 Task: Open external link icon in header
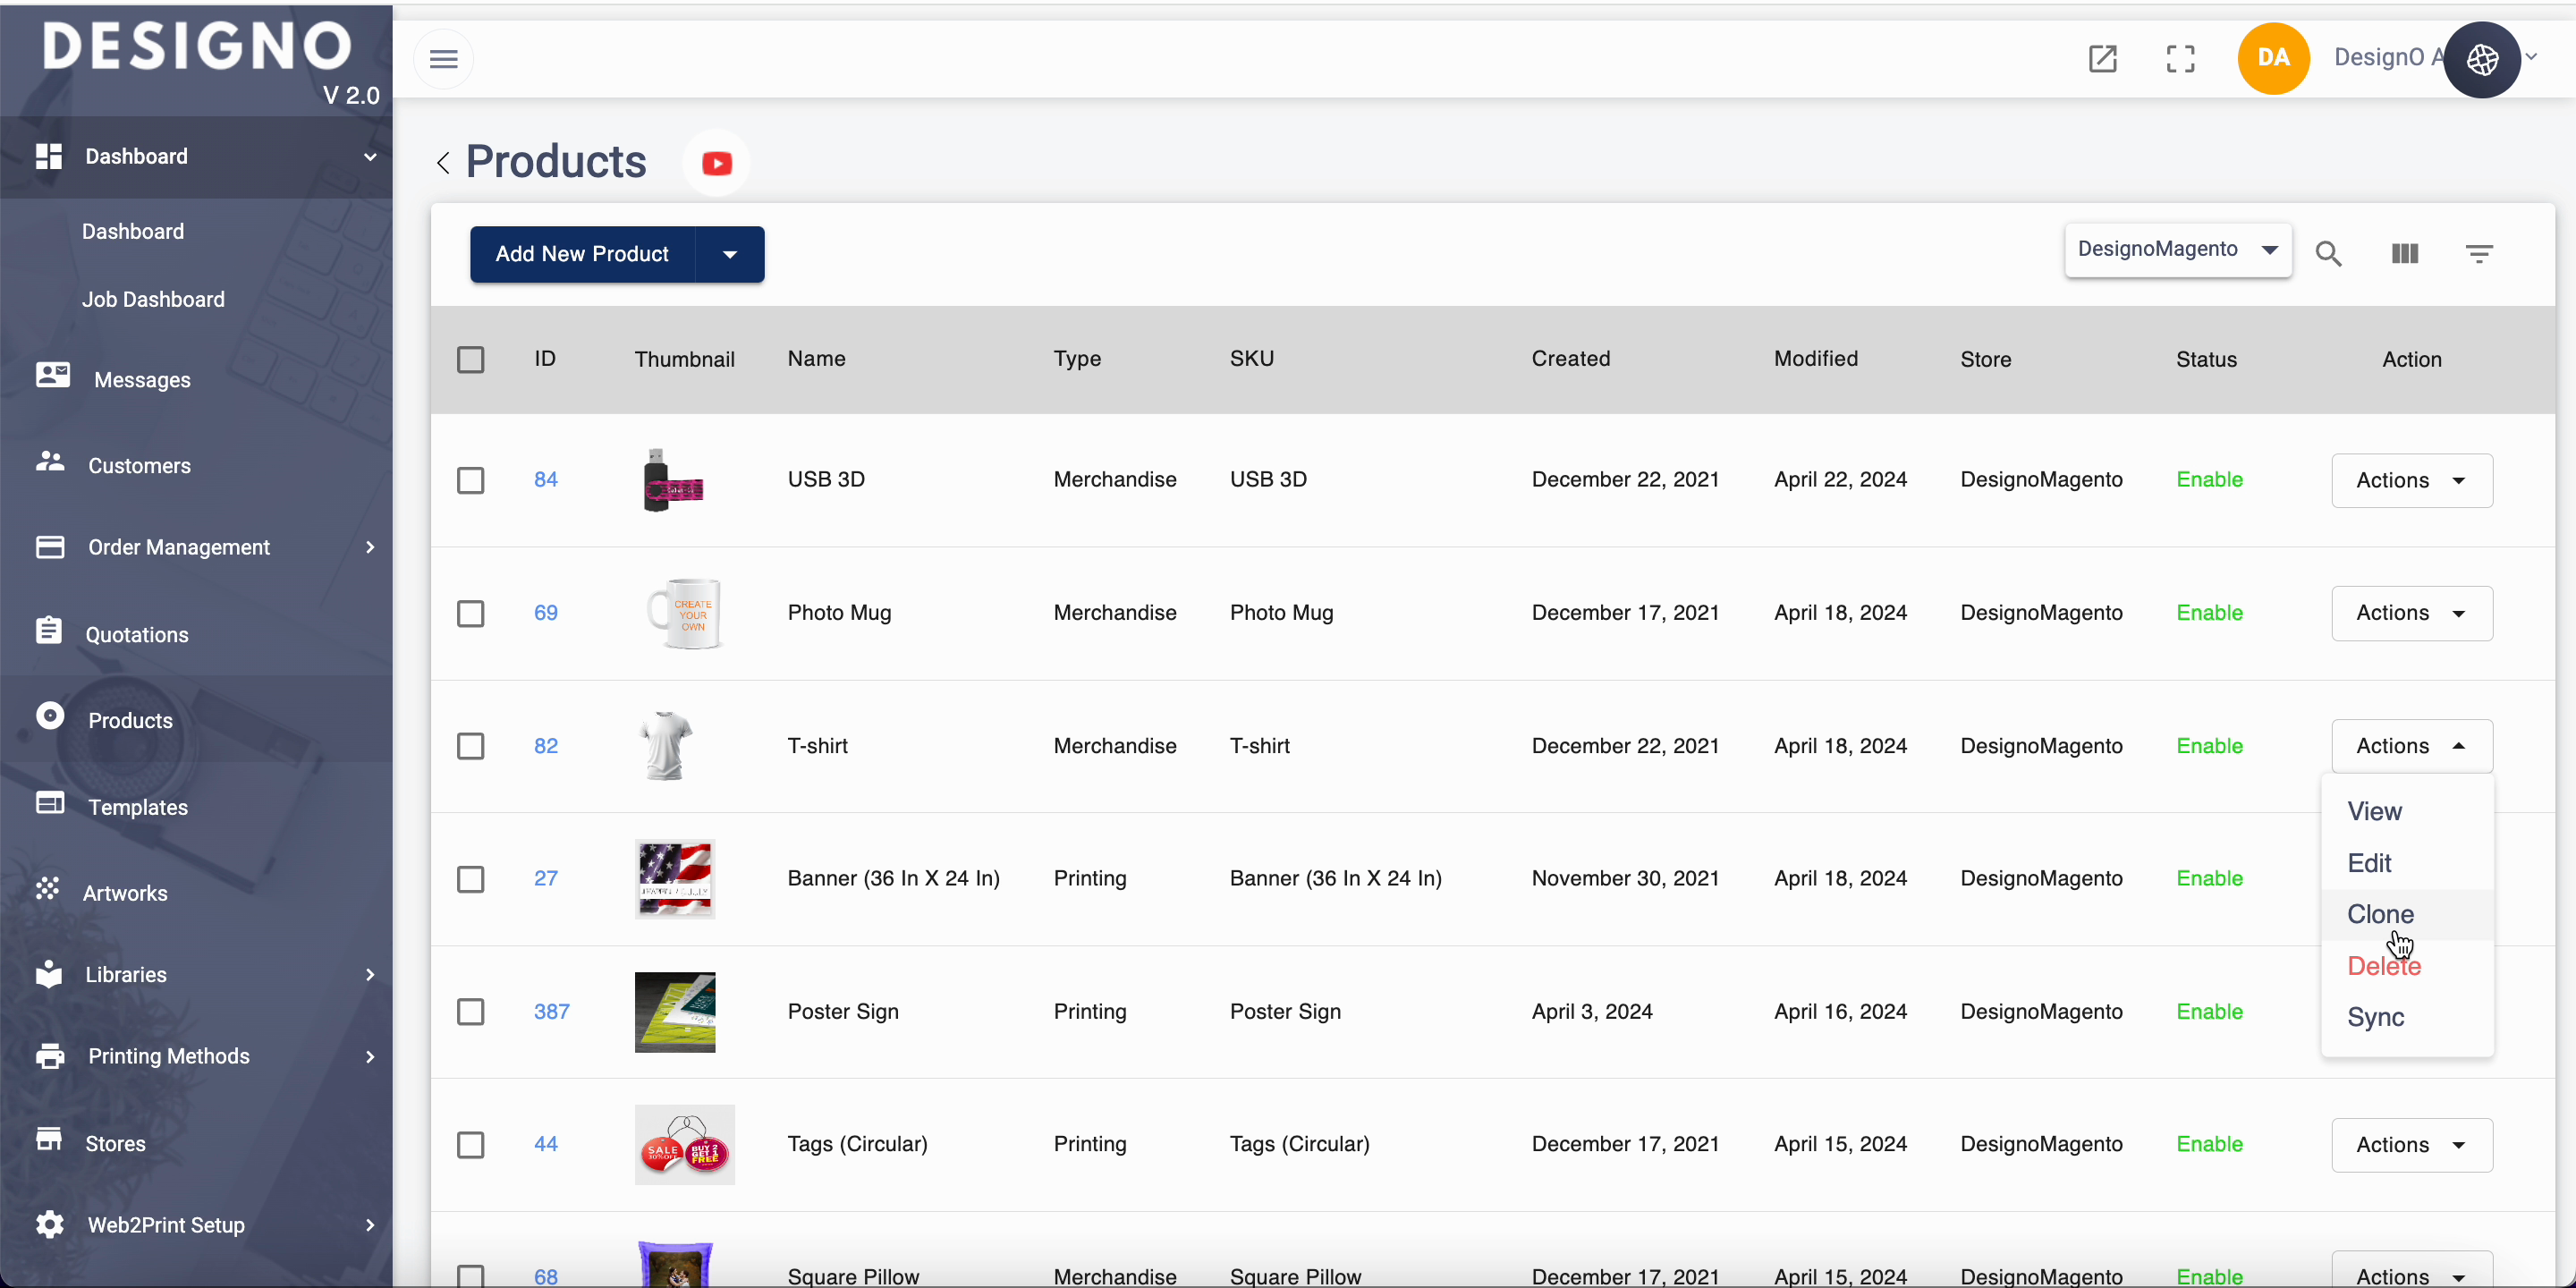[2102, 59]
